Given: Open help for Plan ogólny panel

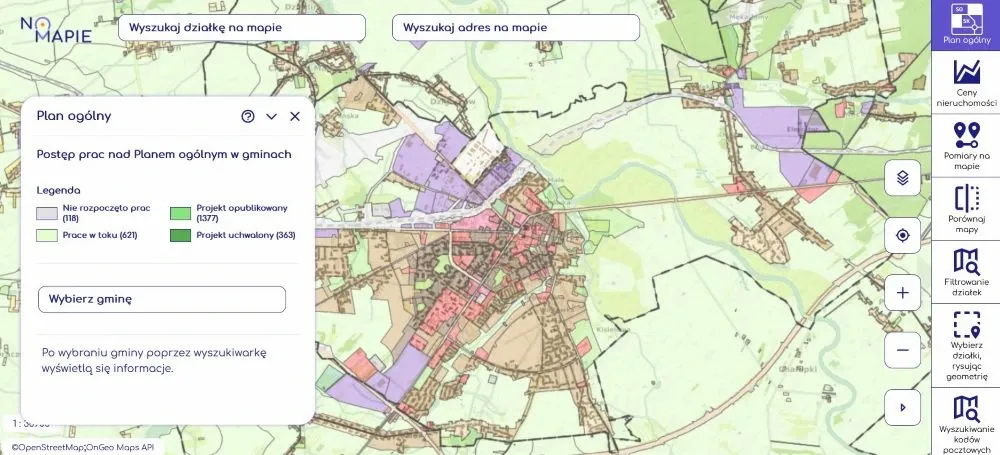Looking at the screenshot, I should point(248,116).
